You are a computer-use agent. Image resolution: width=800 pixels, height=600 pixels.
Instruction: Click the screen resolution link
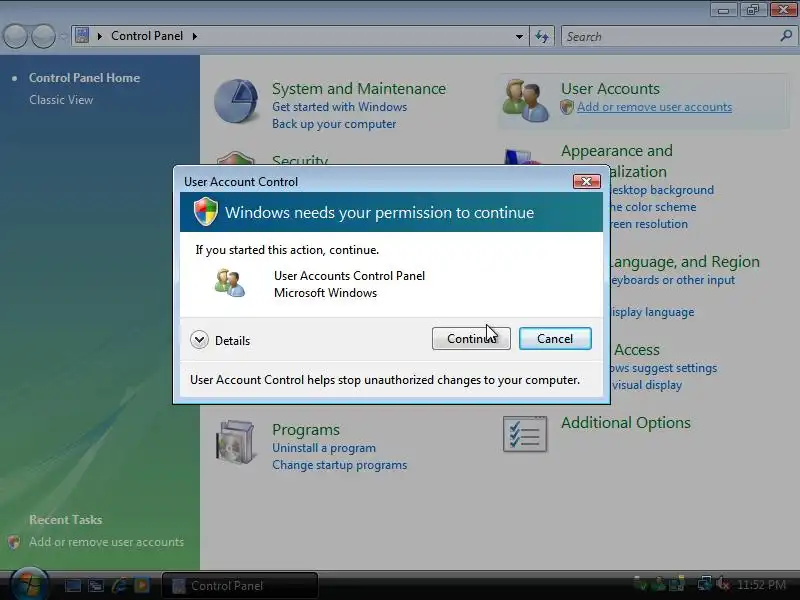(649, 224)
